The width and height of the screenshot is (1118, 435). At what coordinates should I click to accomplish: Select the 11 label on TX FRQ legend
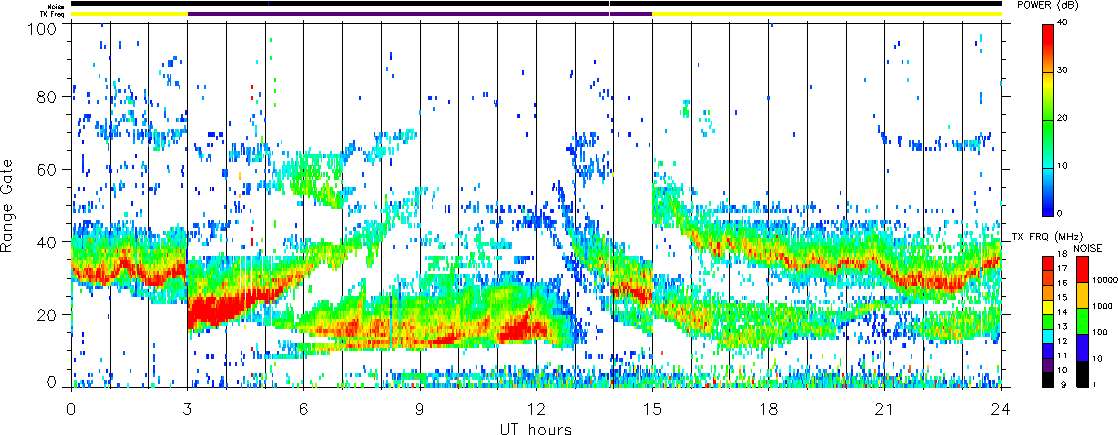pos(1062,357)
